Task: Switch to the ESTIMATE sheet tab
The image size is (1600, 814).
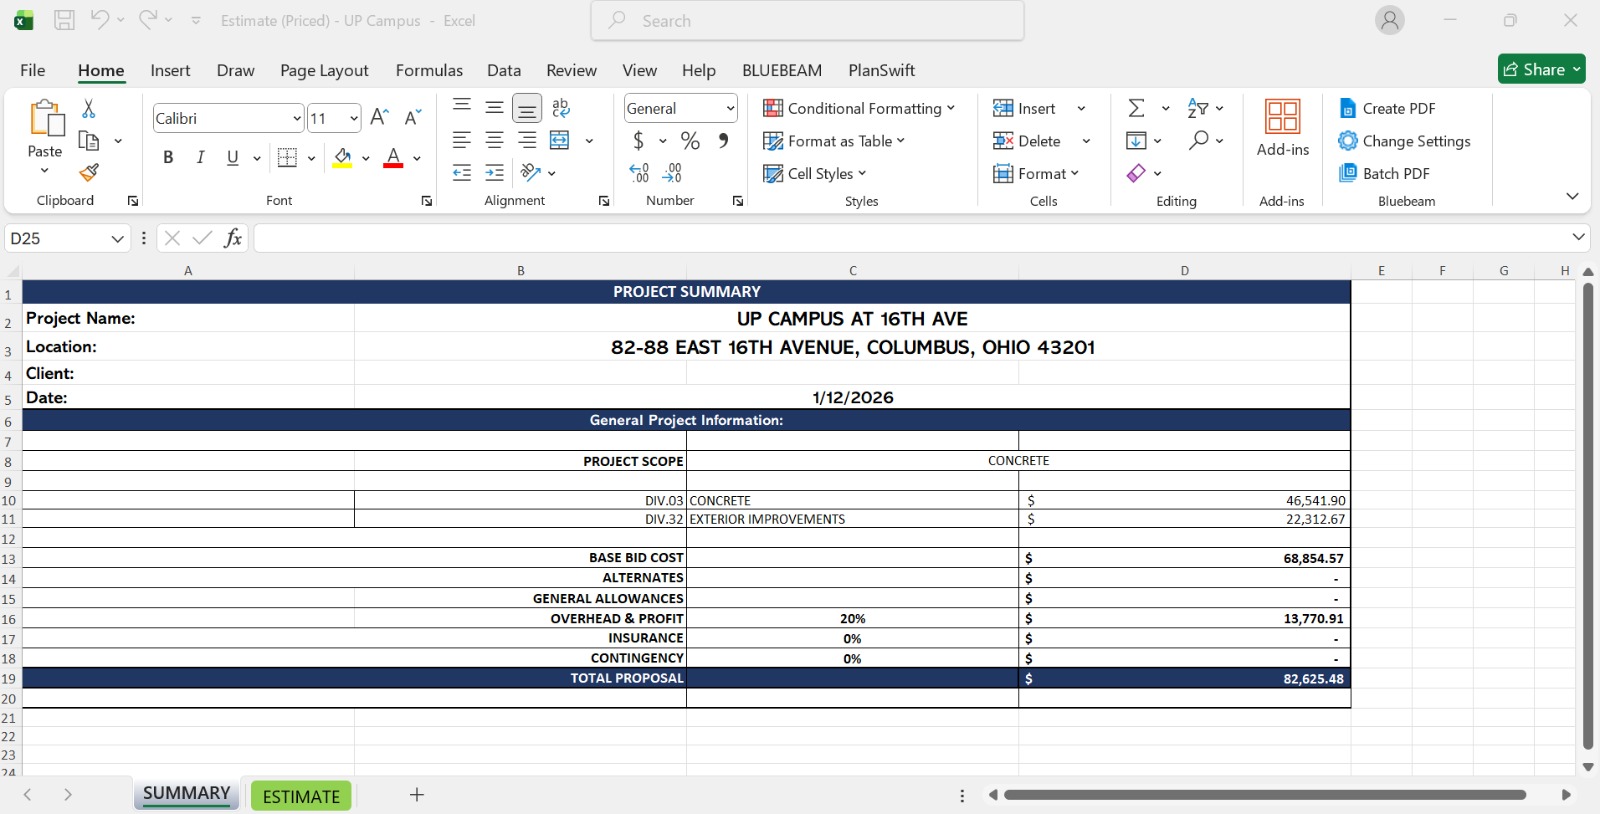Action: (301, 796)
